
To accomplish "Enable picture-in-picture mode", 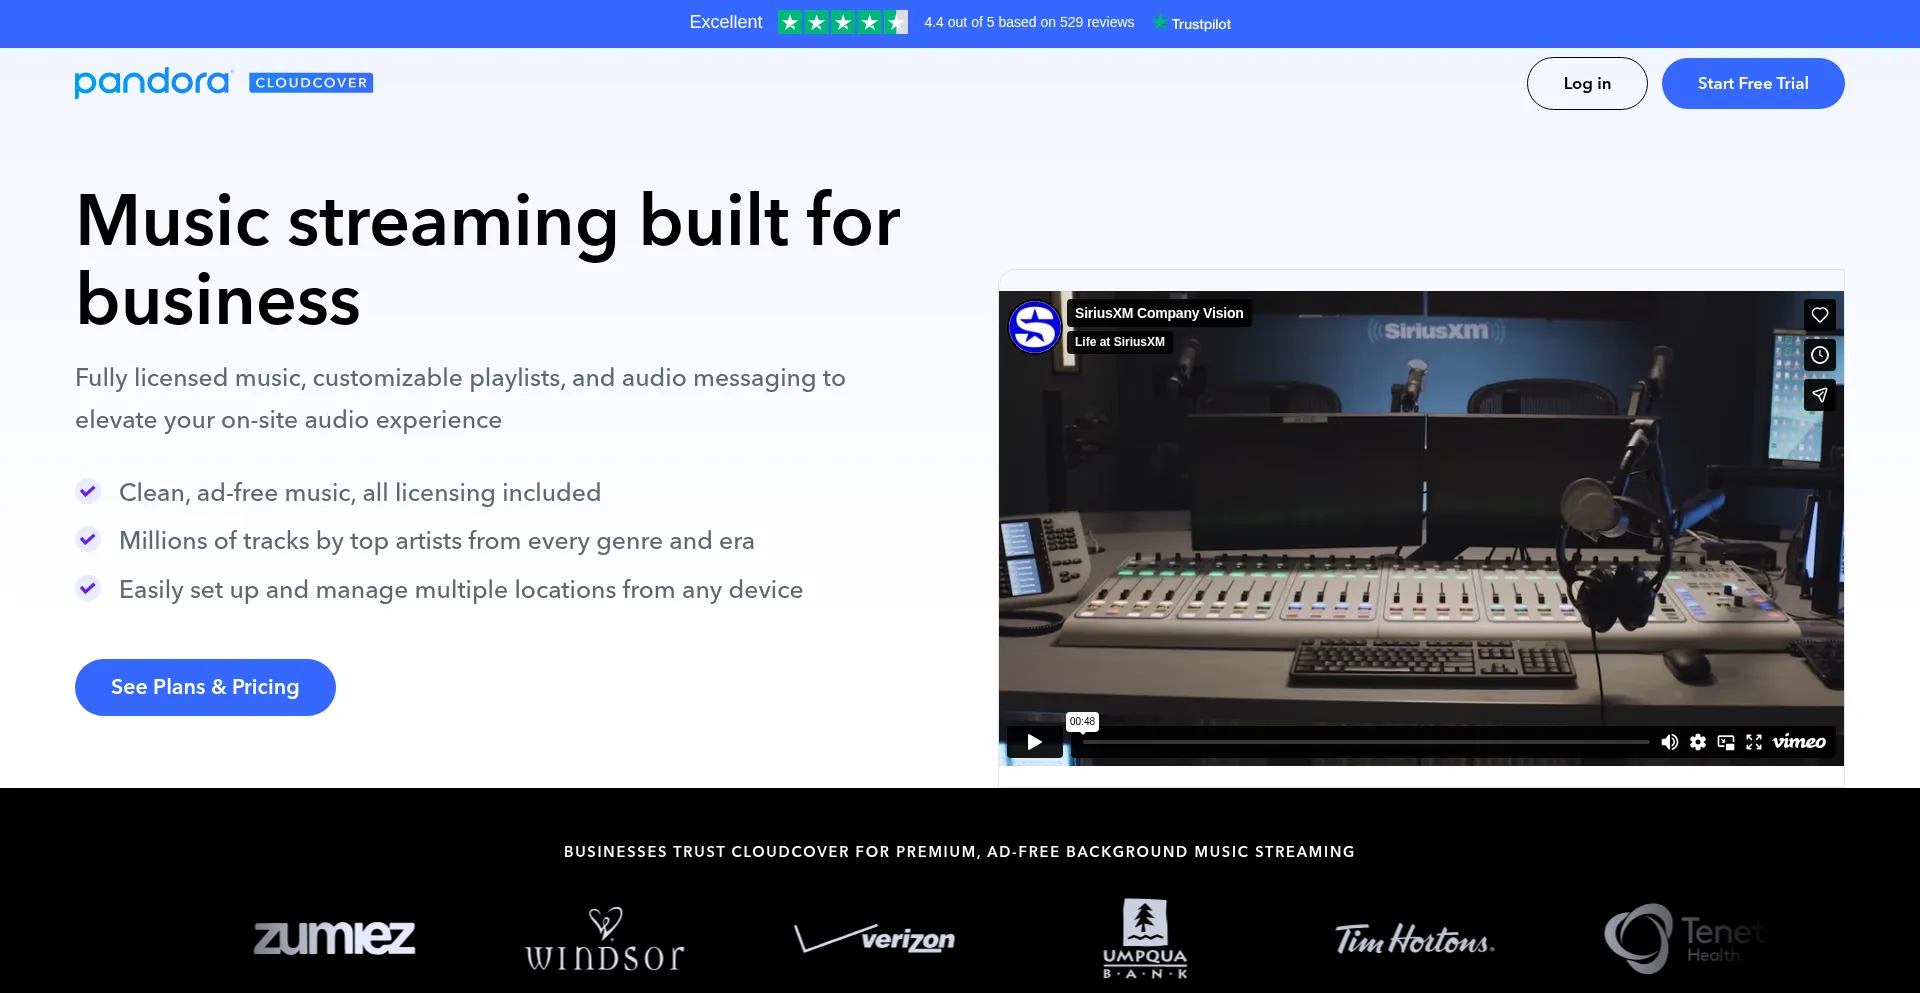I will tap(1726, 742).
